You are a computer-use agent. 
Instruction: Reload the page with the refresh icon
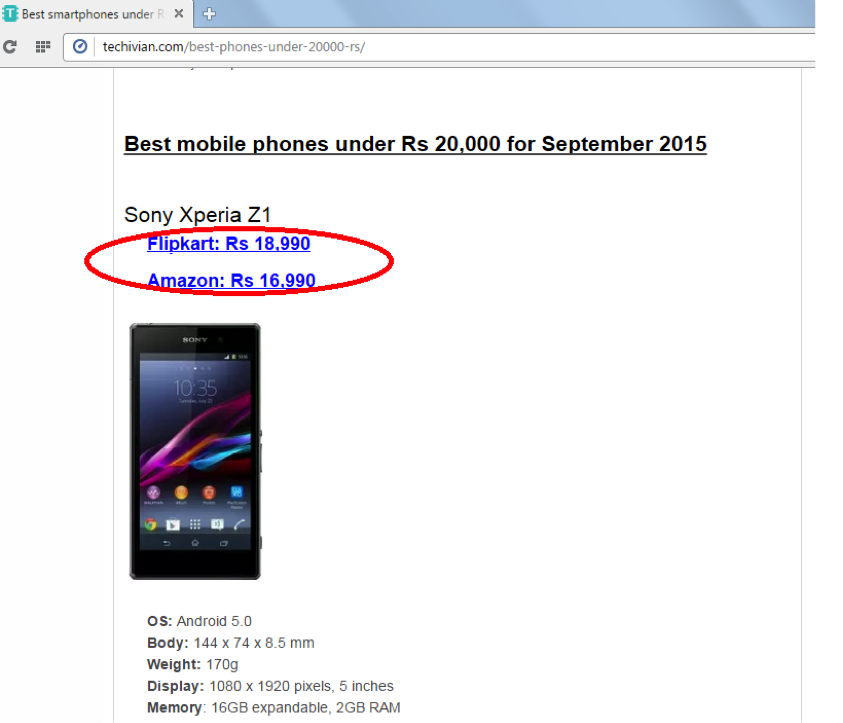10,47
